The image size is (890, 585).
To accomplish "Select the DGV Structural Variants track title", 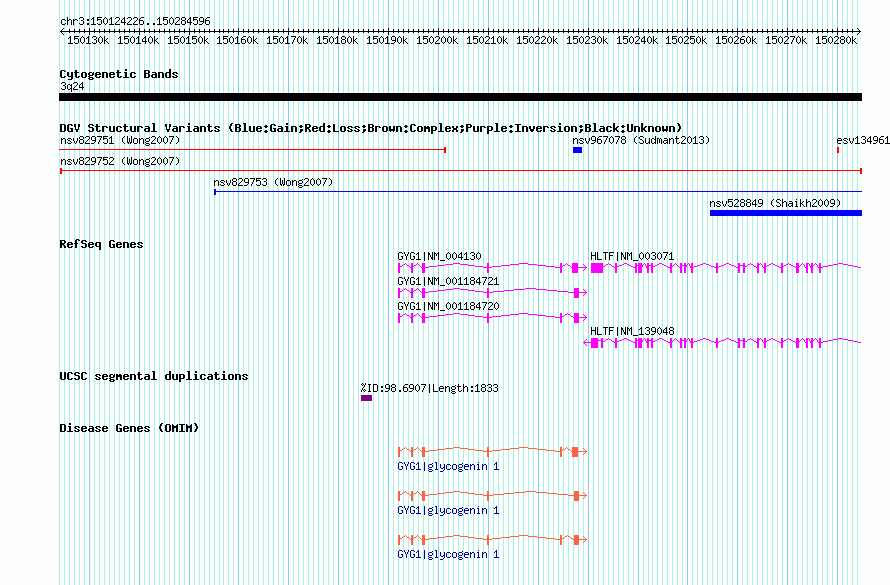I will pyautogui.click(x=371, y=128).
